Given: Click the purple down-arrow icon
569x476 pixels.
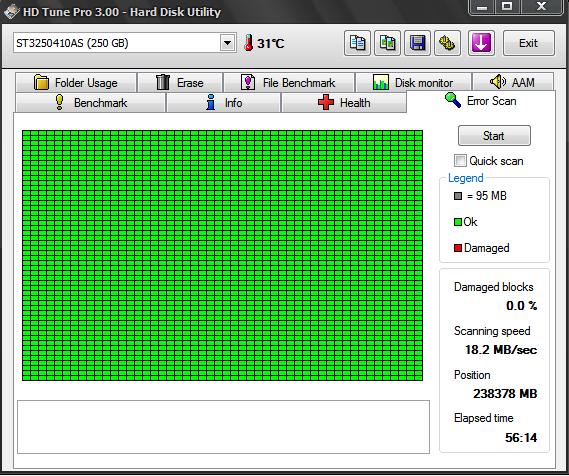Looking at the screenshot, I should pyautogui.click(x=481, y=43).
